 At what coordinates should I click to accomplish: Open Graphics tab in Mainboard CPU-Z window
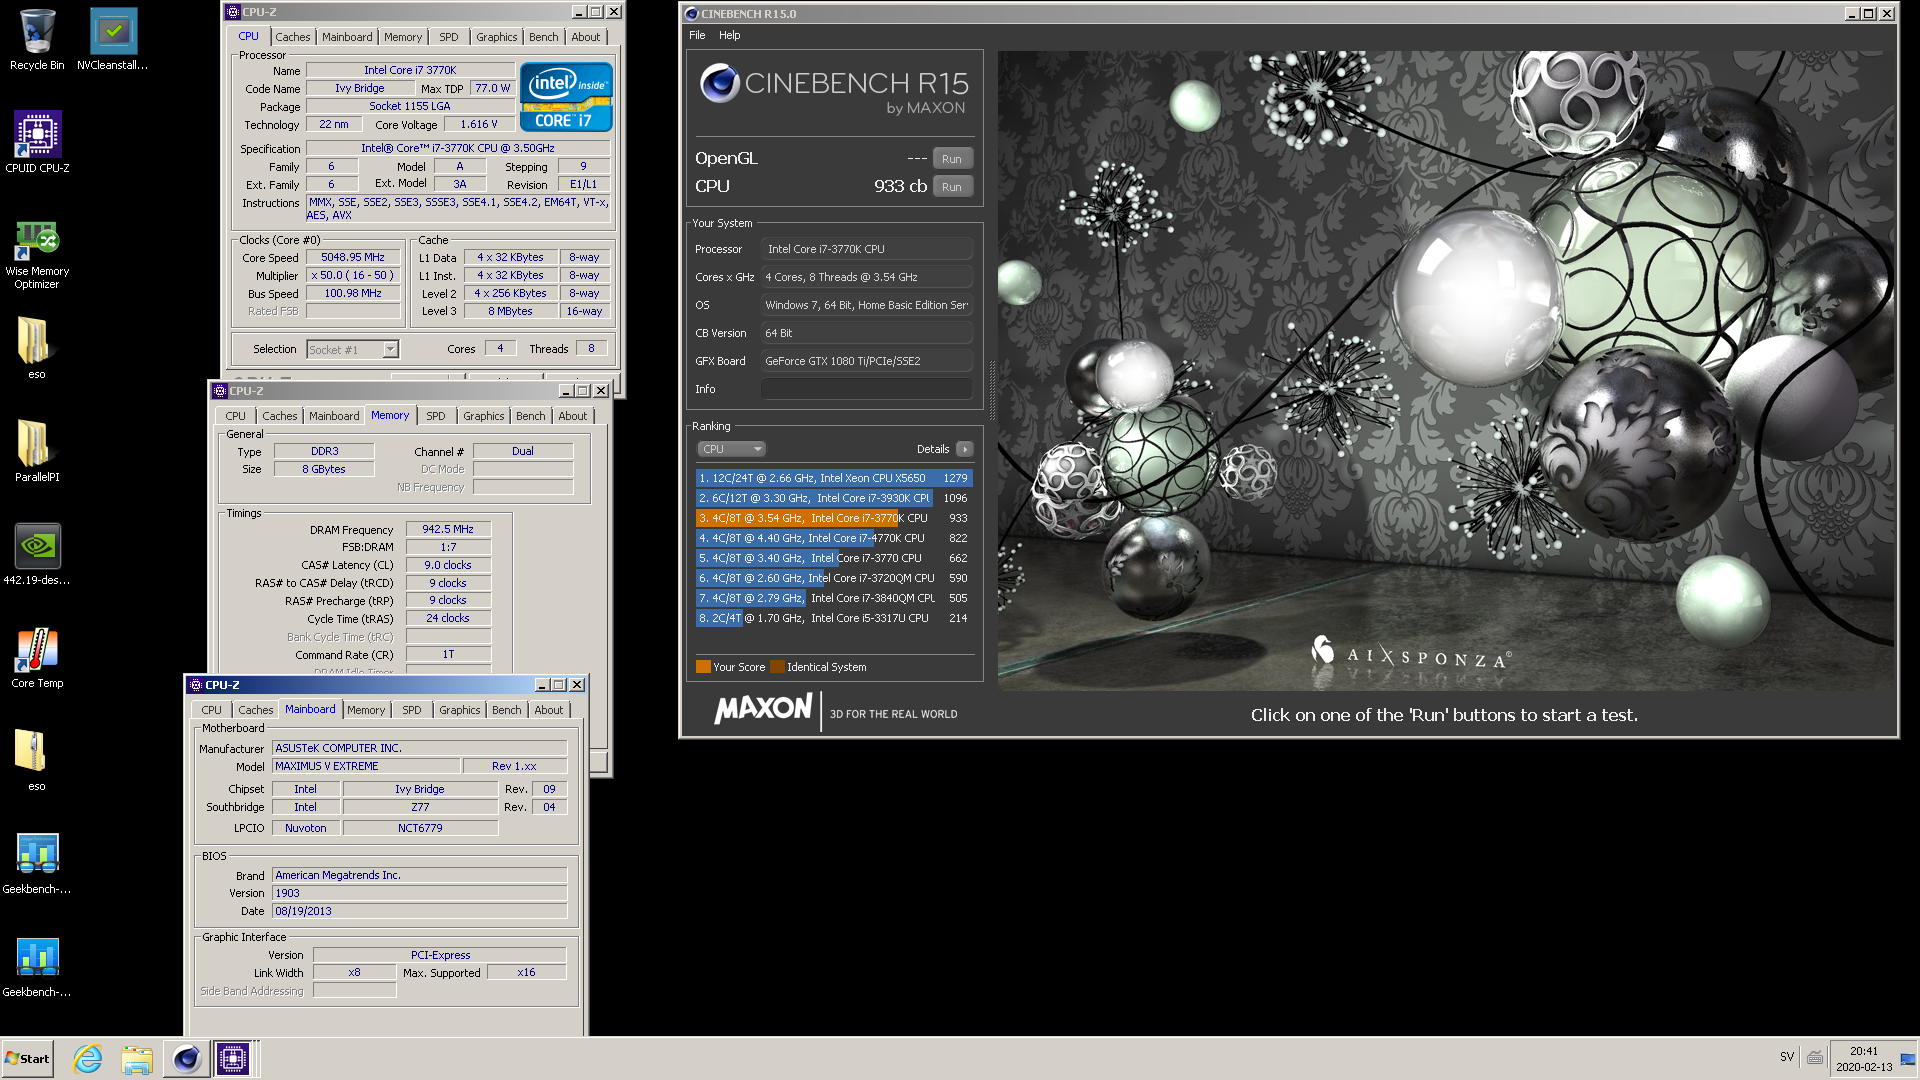(x=460, y=710)
